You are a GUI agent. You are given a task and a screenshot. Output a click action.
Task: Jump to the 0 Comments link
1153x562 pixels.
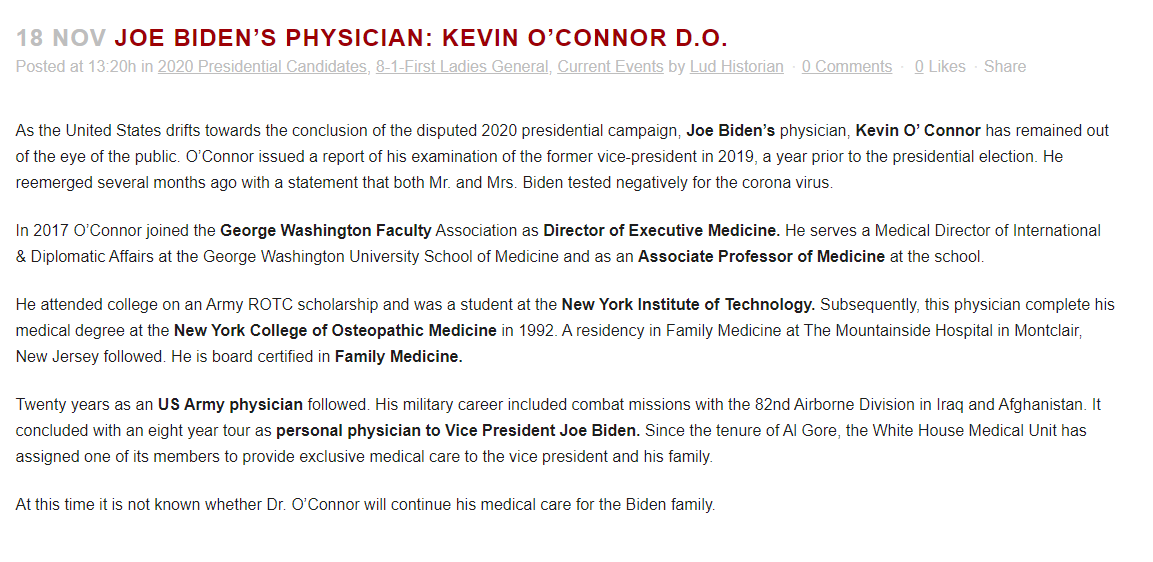[x=846, y=67]
